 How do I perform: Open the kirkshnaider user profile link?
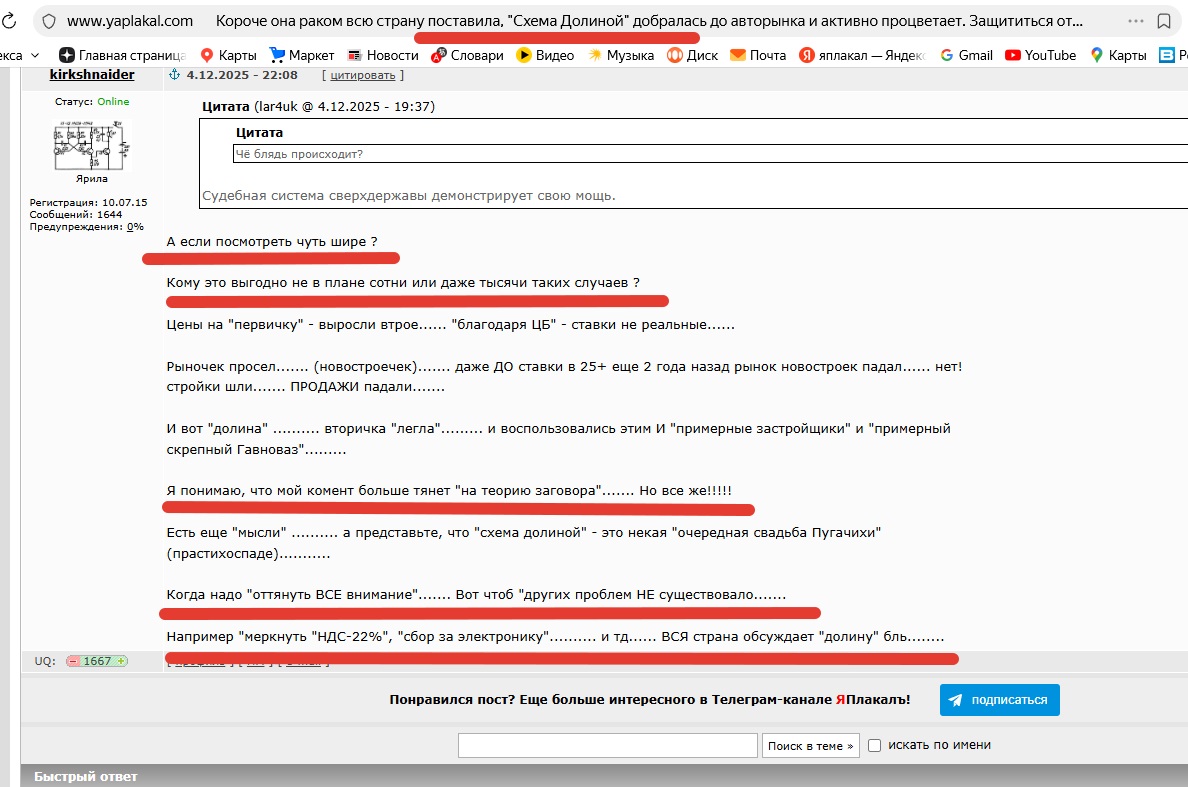tap(92, 74)
